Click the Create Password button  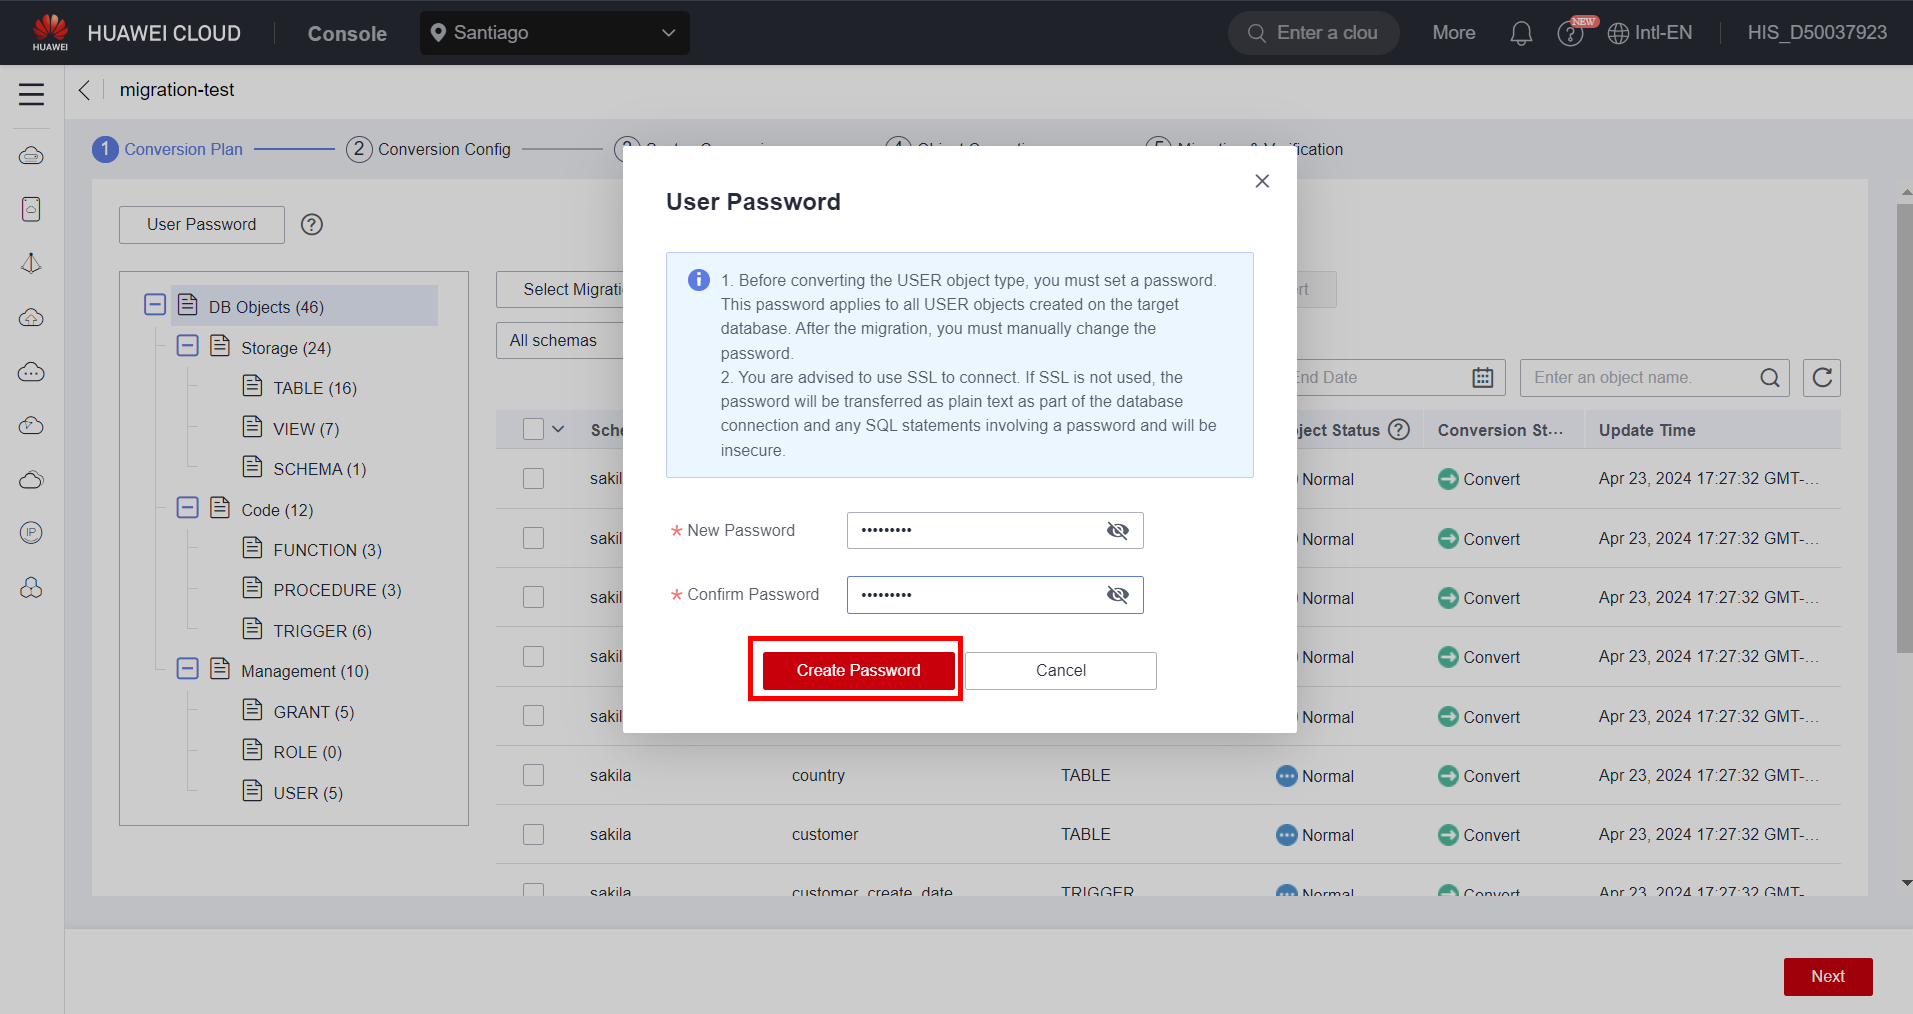tap(858, 670)
